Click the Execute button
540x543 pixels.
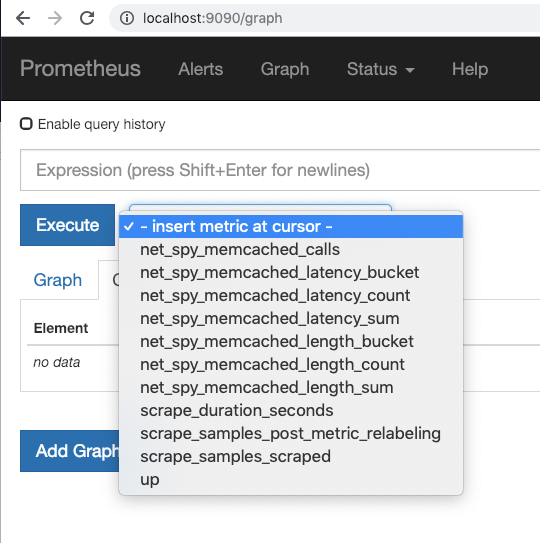[x=68, y=225]
